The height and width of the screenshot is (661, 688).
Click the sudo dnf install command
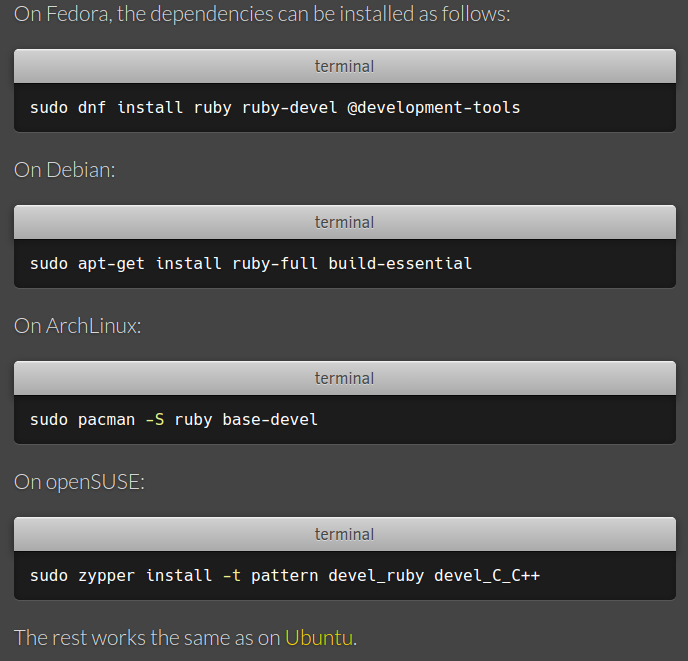click(x=275, y=108)
